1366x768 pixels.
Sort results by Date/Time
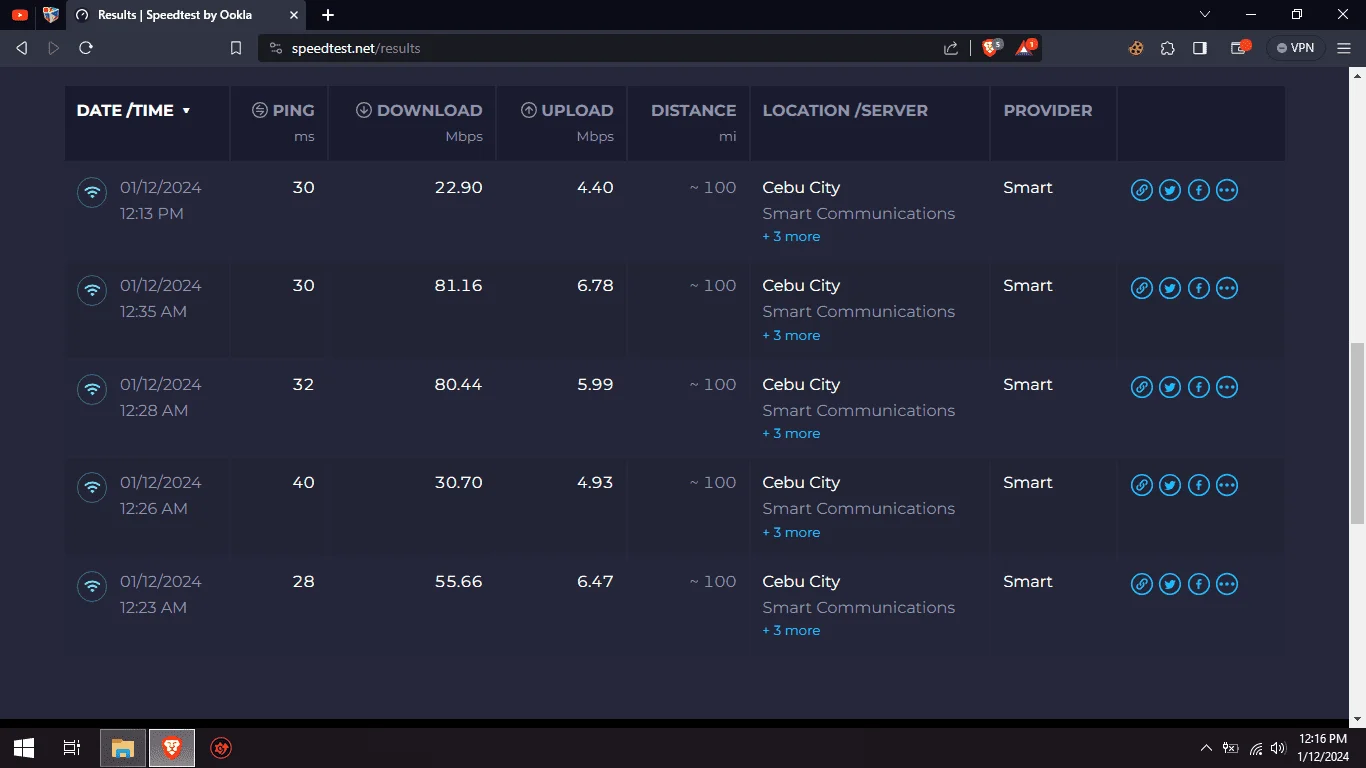pos(133,110)
